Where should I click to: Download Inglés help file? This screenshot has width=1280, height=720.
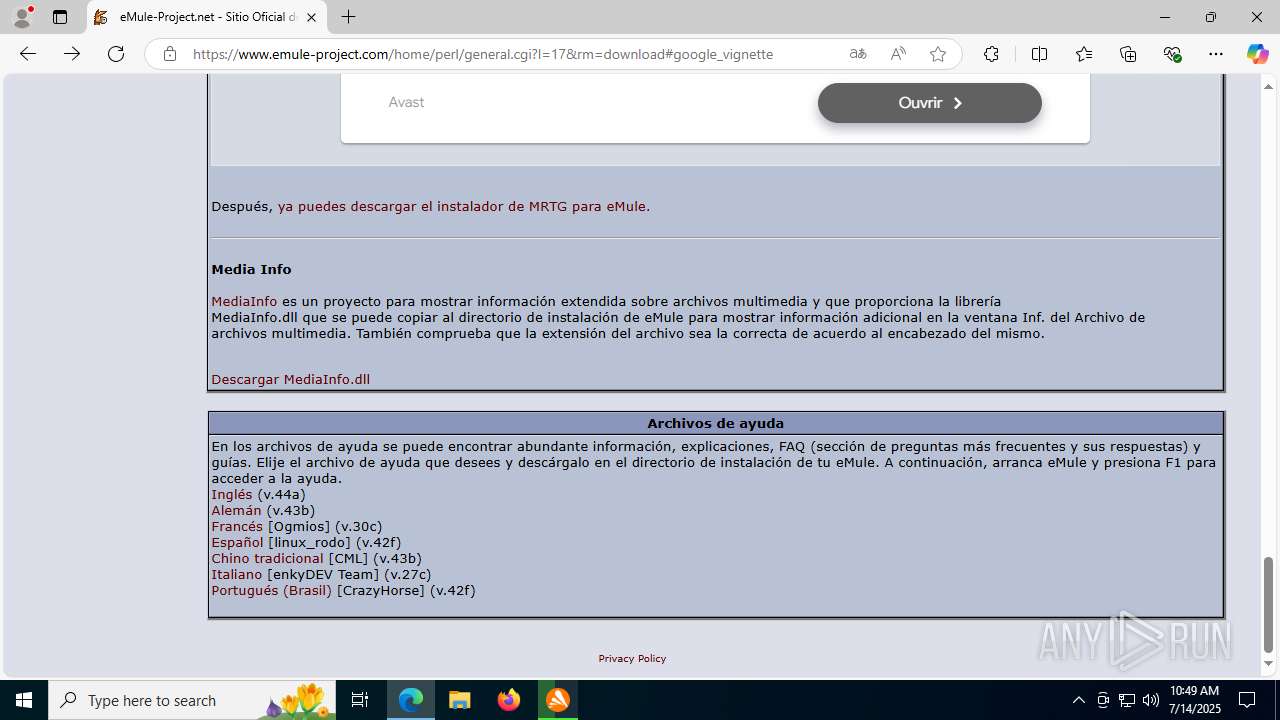(x=232, y=494)
